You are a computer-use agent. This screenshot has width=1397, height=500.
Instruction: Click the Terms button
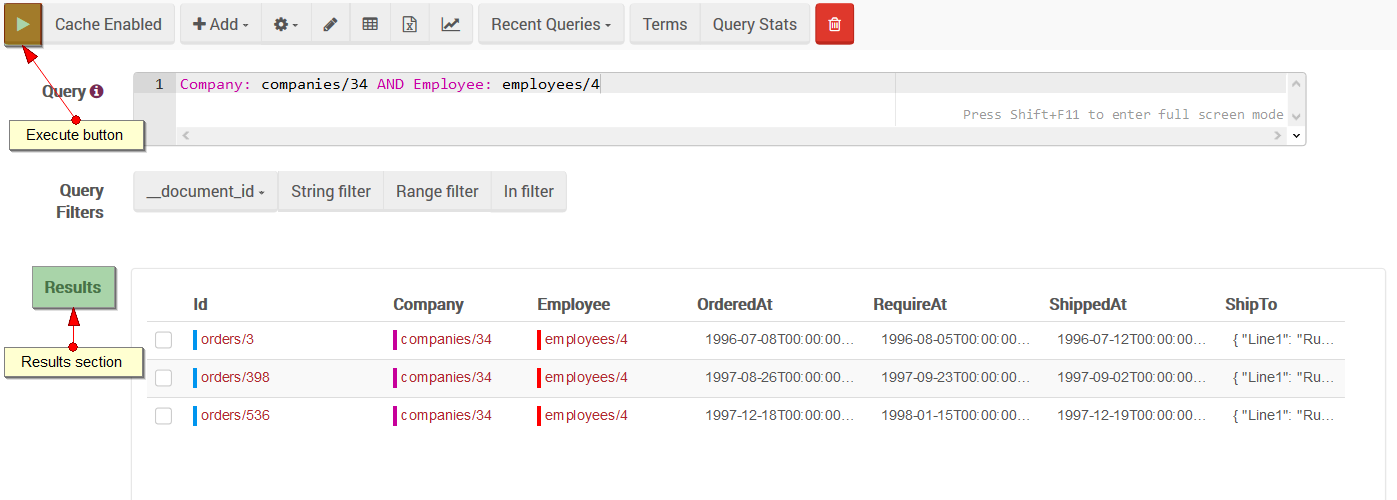pyautogui.click(x=665, y=24)
